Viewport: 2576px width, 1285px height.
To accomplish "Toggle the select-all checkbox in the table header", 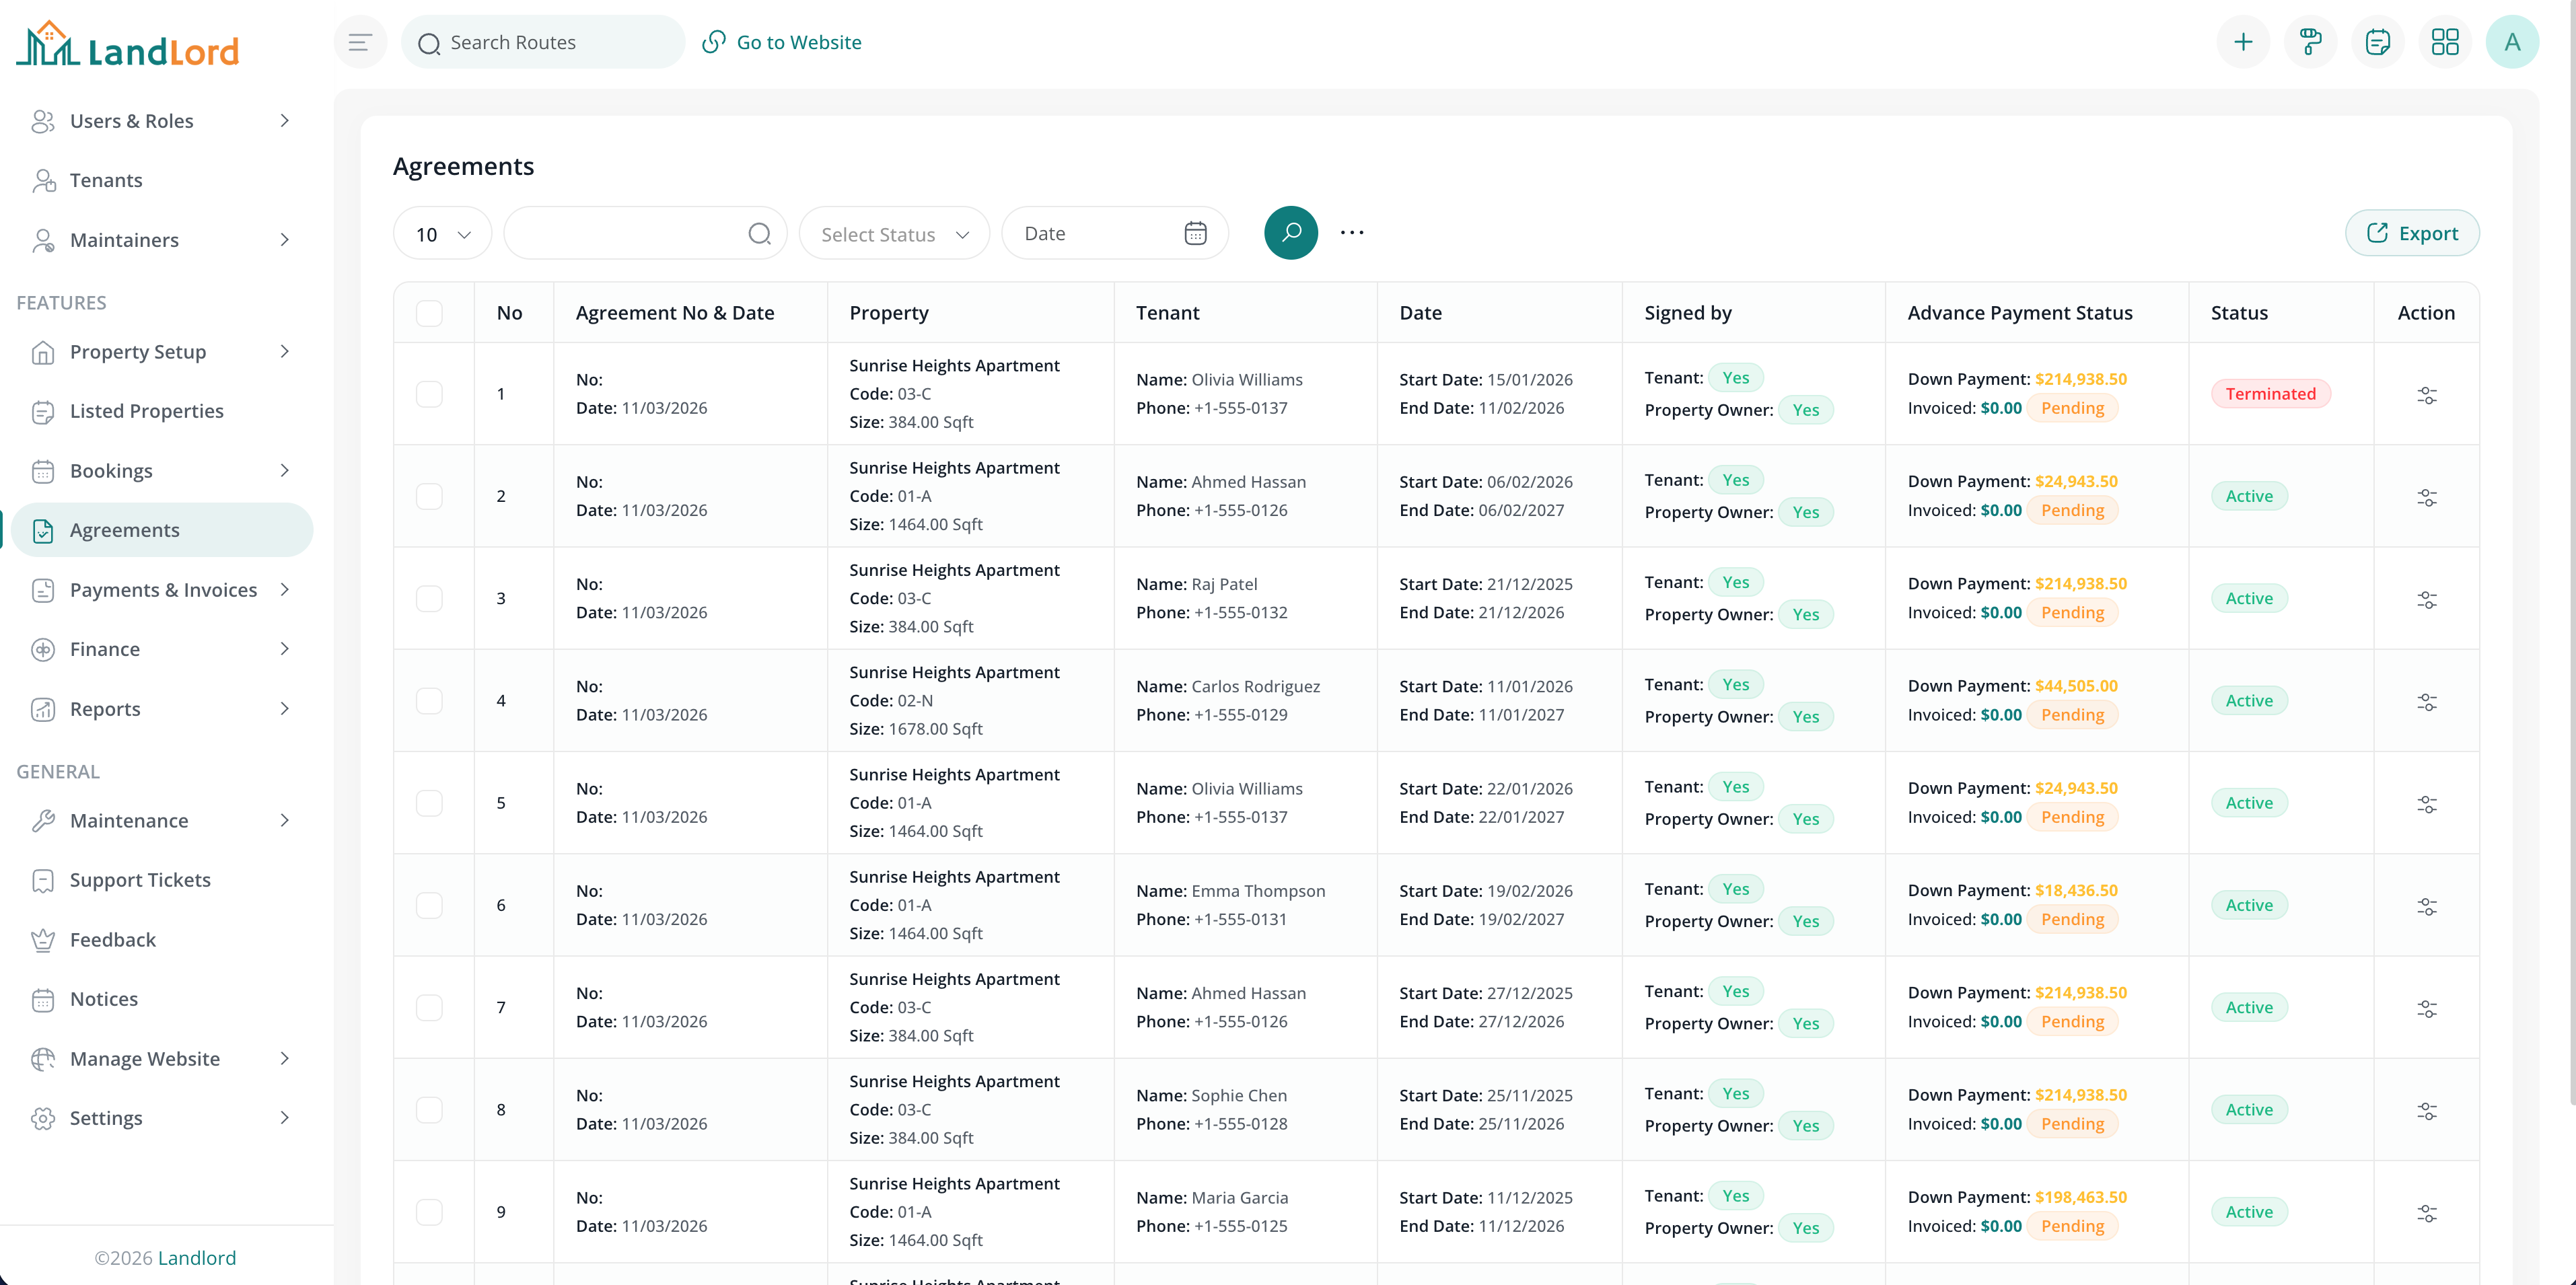I will tap(430, 312).
